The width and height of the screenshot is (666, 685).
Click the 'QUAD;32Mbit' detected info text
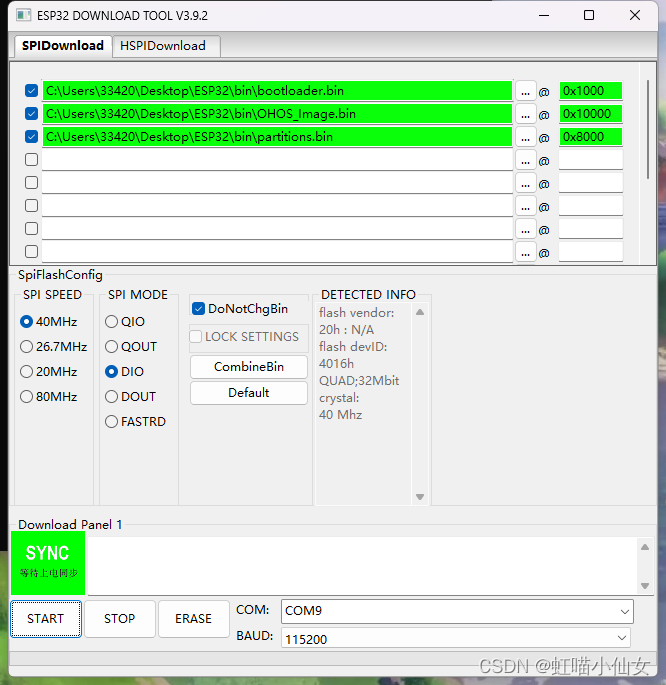click(x=359, y=381)
